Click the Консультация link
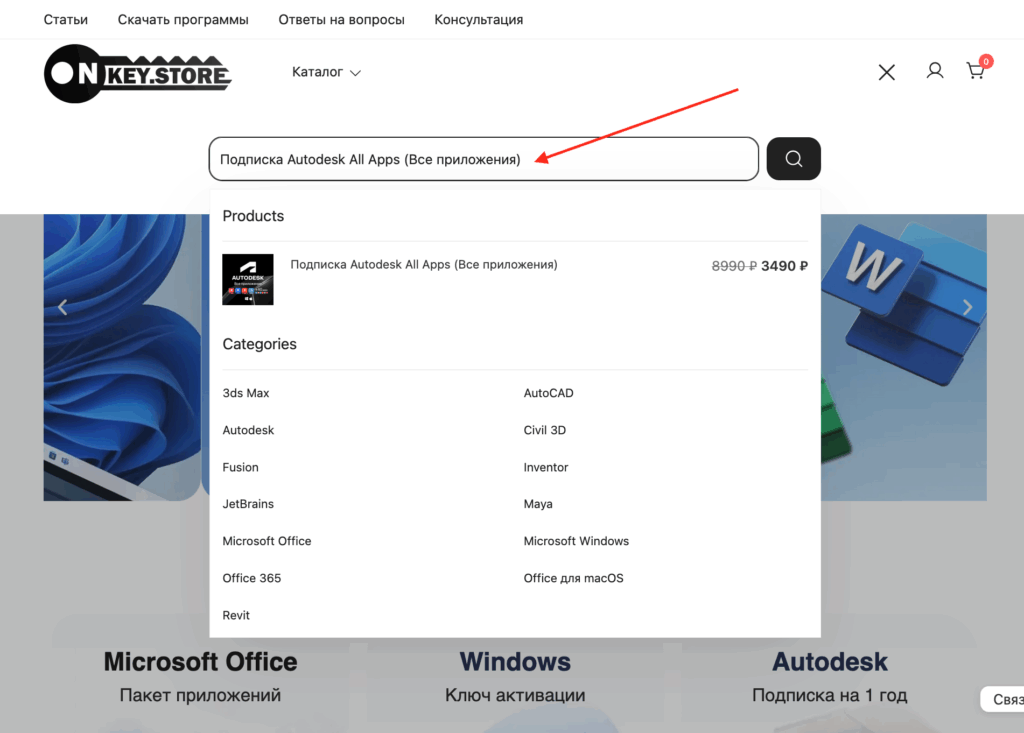Viewport: 1024px width, 733px height. 478,20
